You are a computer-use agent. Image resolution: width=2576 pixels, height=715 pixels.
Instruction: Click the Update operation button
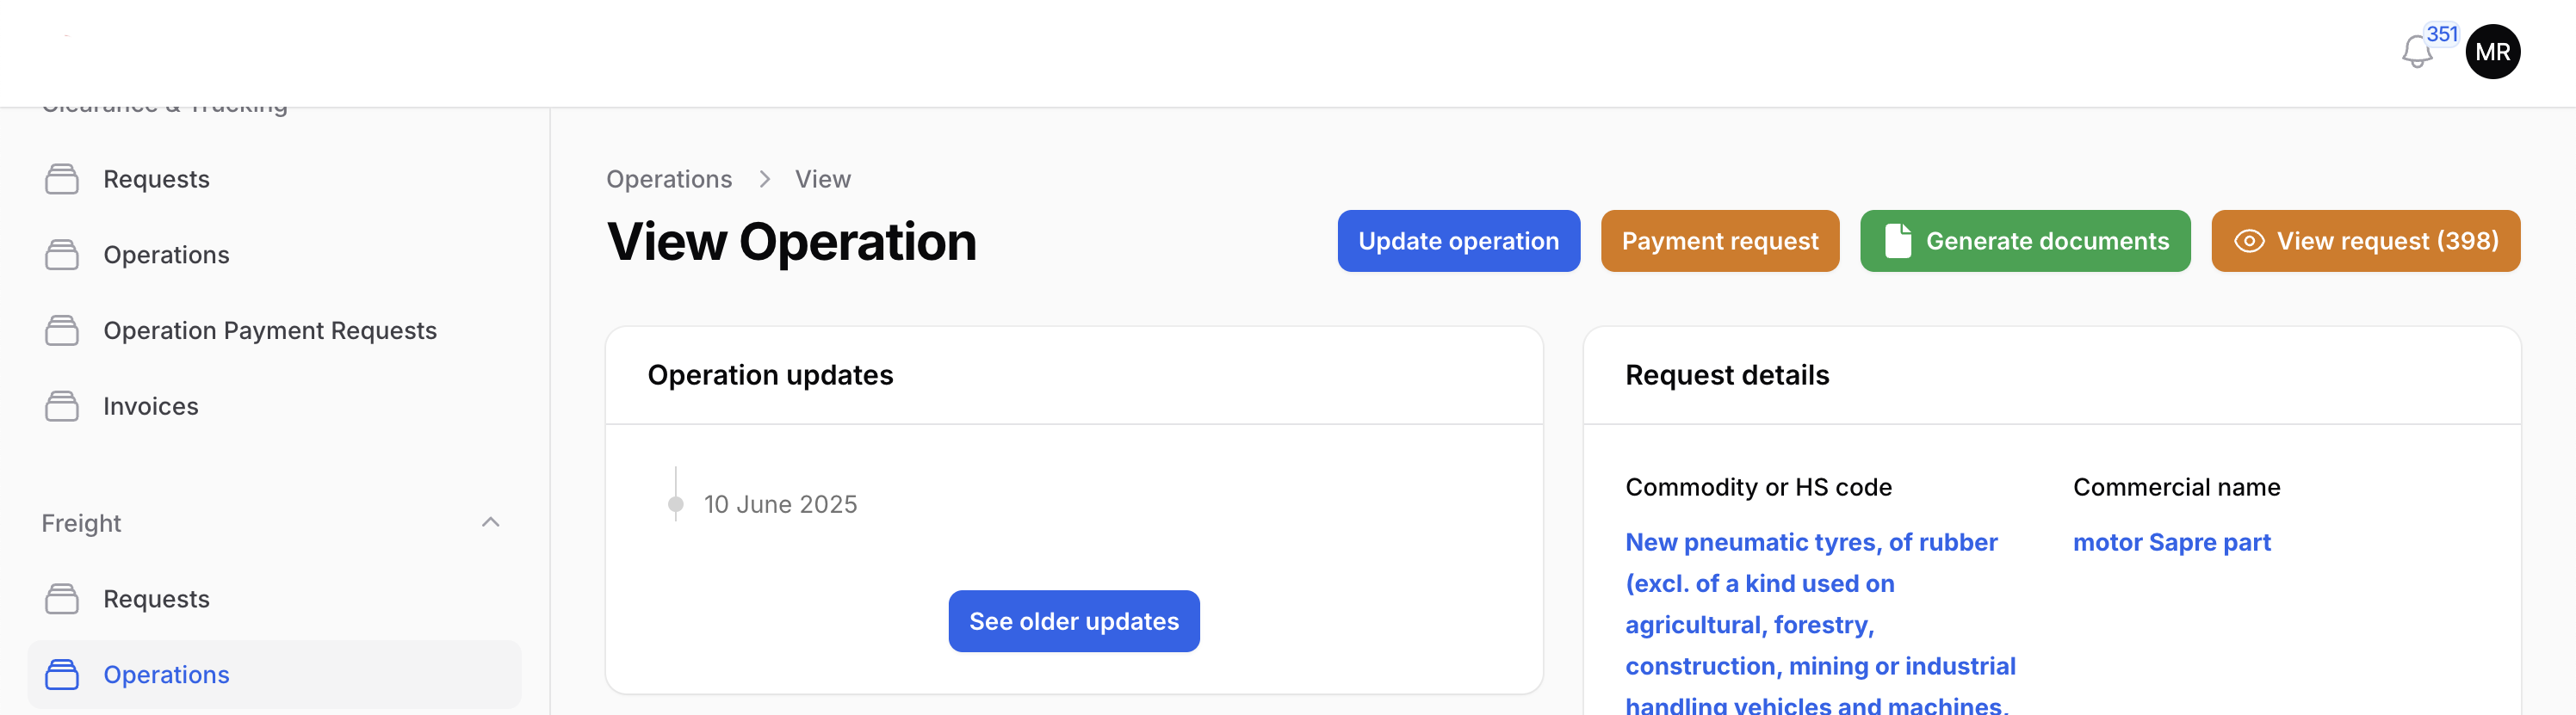(1458, 241)
